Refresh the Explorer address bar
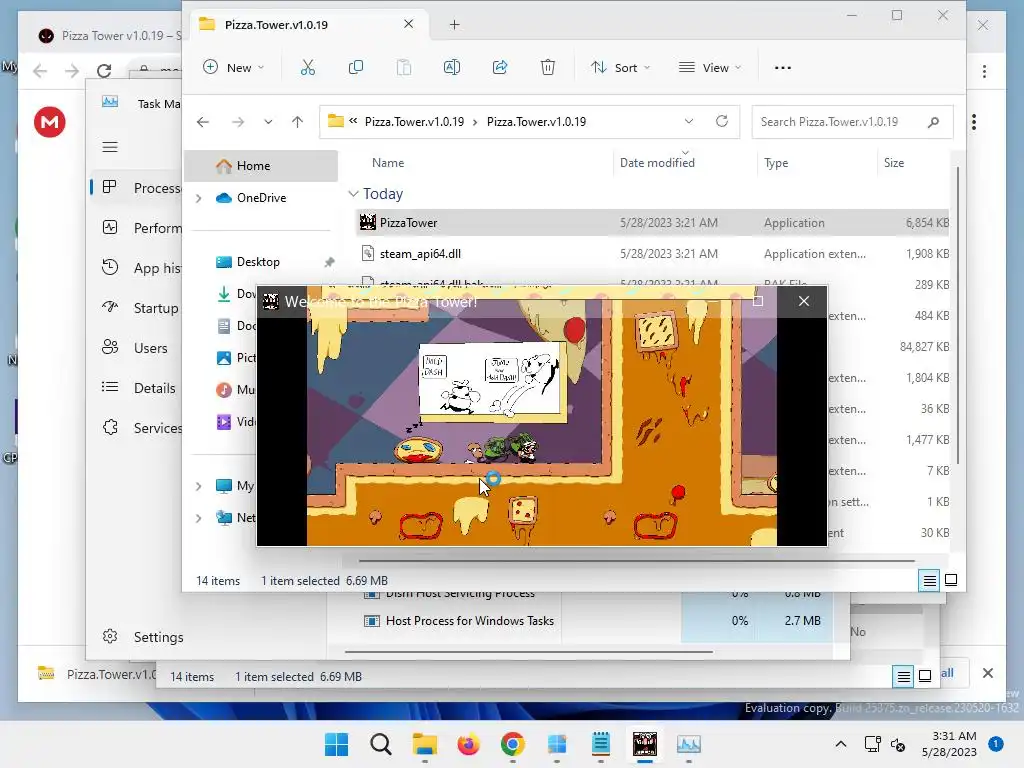1024x768 pixels. pos(722,121)
